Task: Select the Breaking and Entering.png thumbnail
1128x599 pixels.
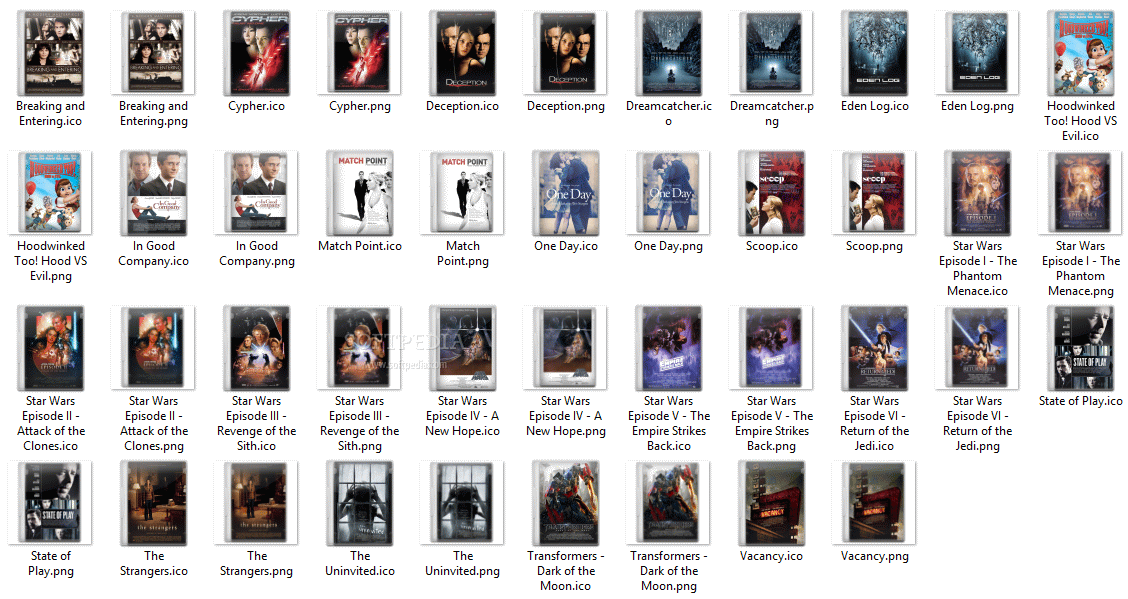Action: [x=153, y=52]
